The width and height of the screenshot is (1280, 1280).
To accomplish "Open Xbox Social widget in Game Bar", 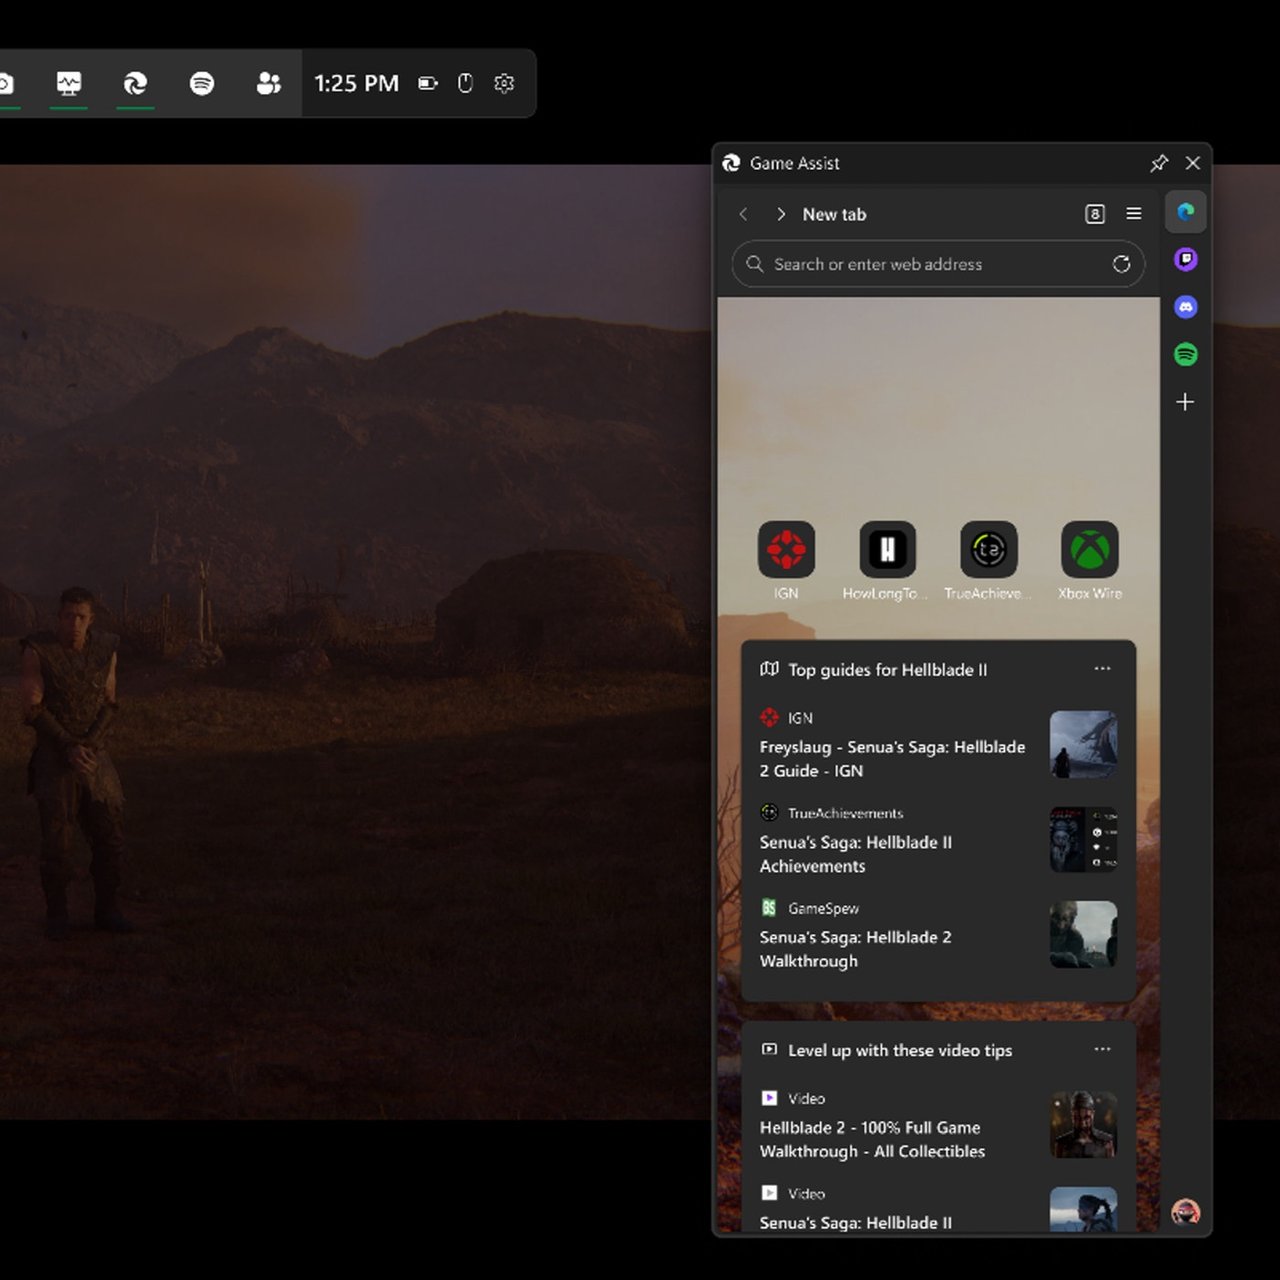I will [x=268, y=83].
